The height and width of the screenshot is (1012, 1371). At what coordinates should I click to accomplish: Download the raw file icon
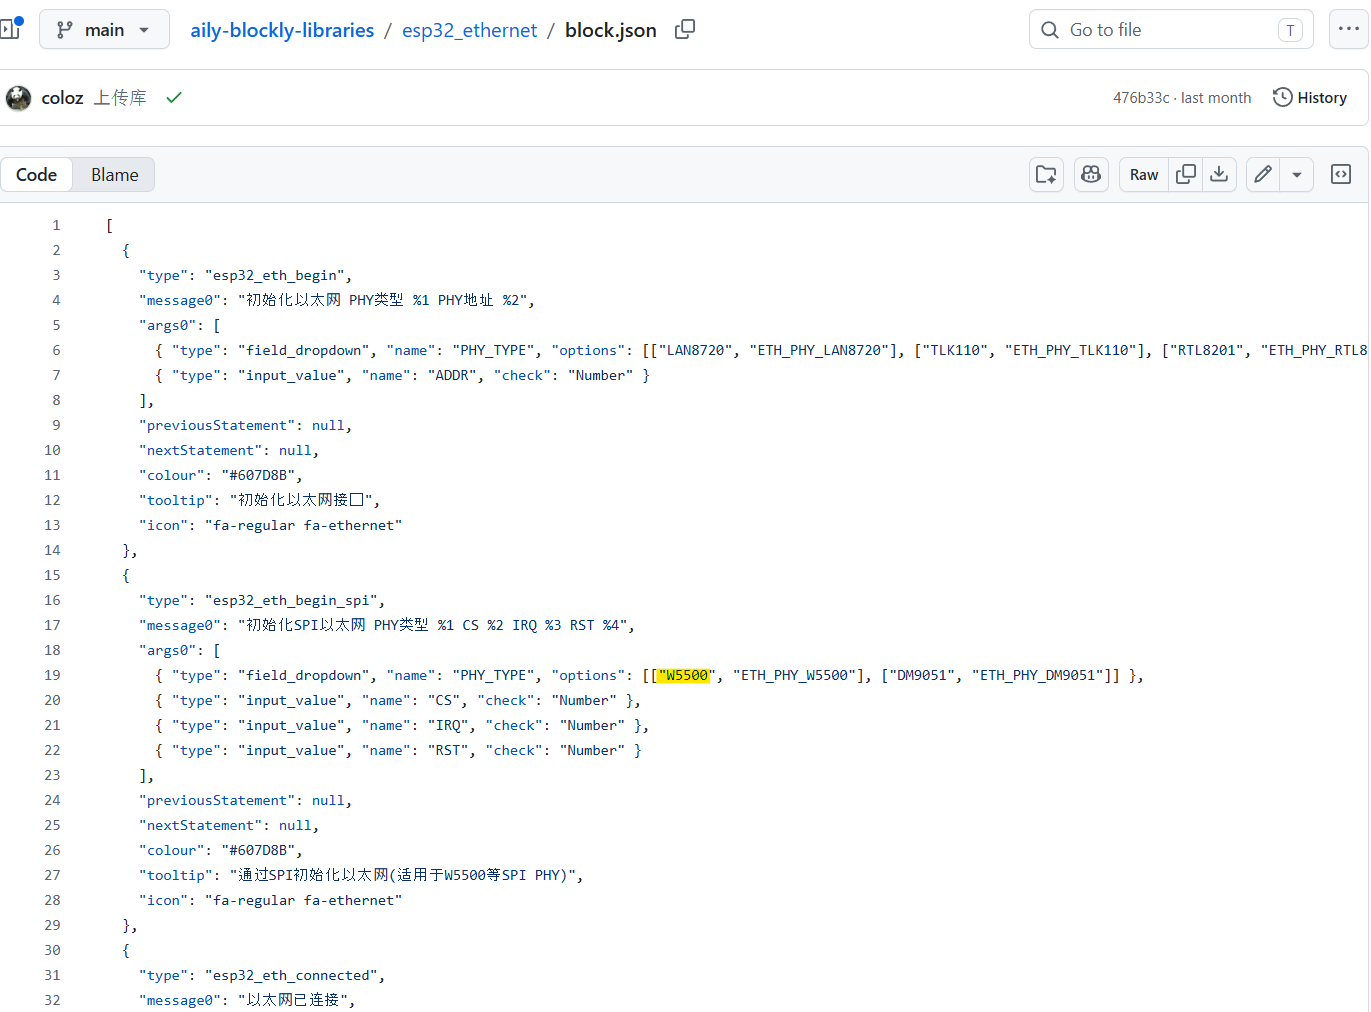point(1219,174)
